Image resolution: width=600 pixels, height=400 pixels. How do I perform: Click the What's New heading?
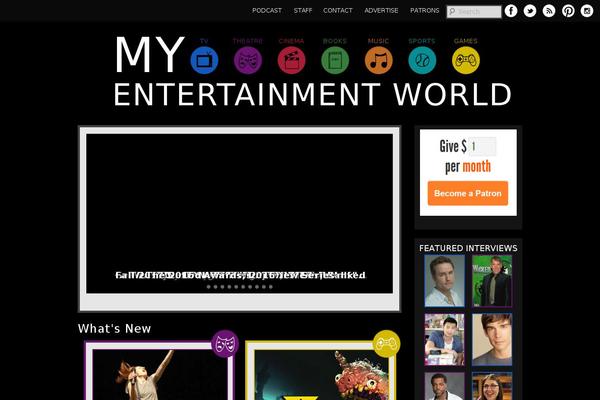(114, 328)
